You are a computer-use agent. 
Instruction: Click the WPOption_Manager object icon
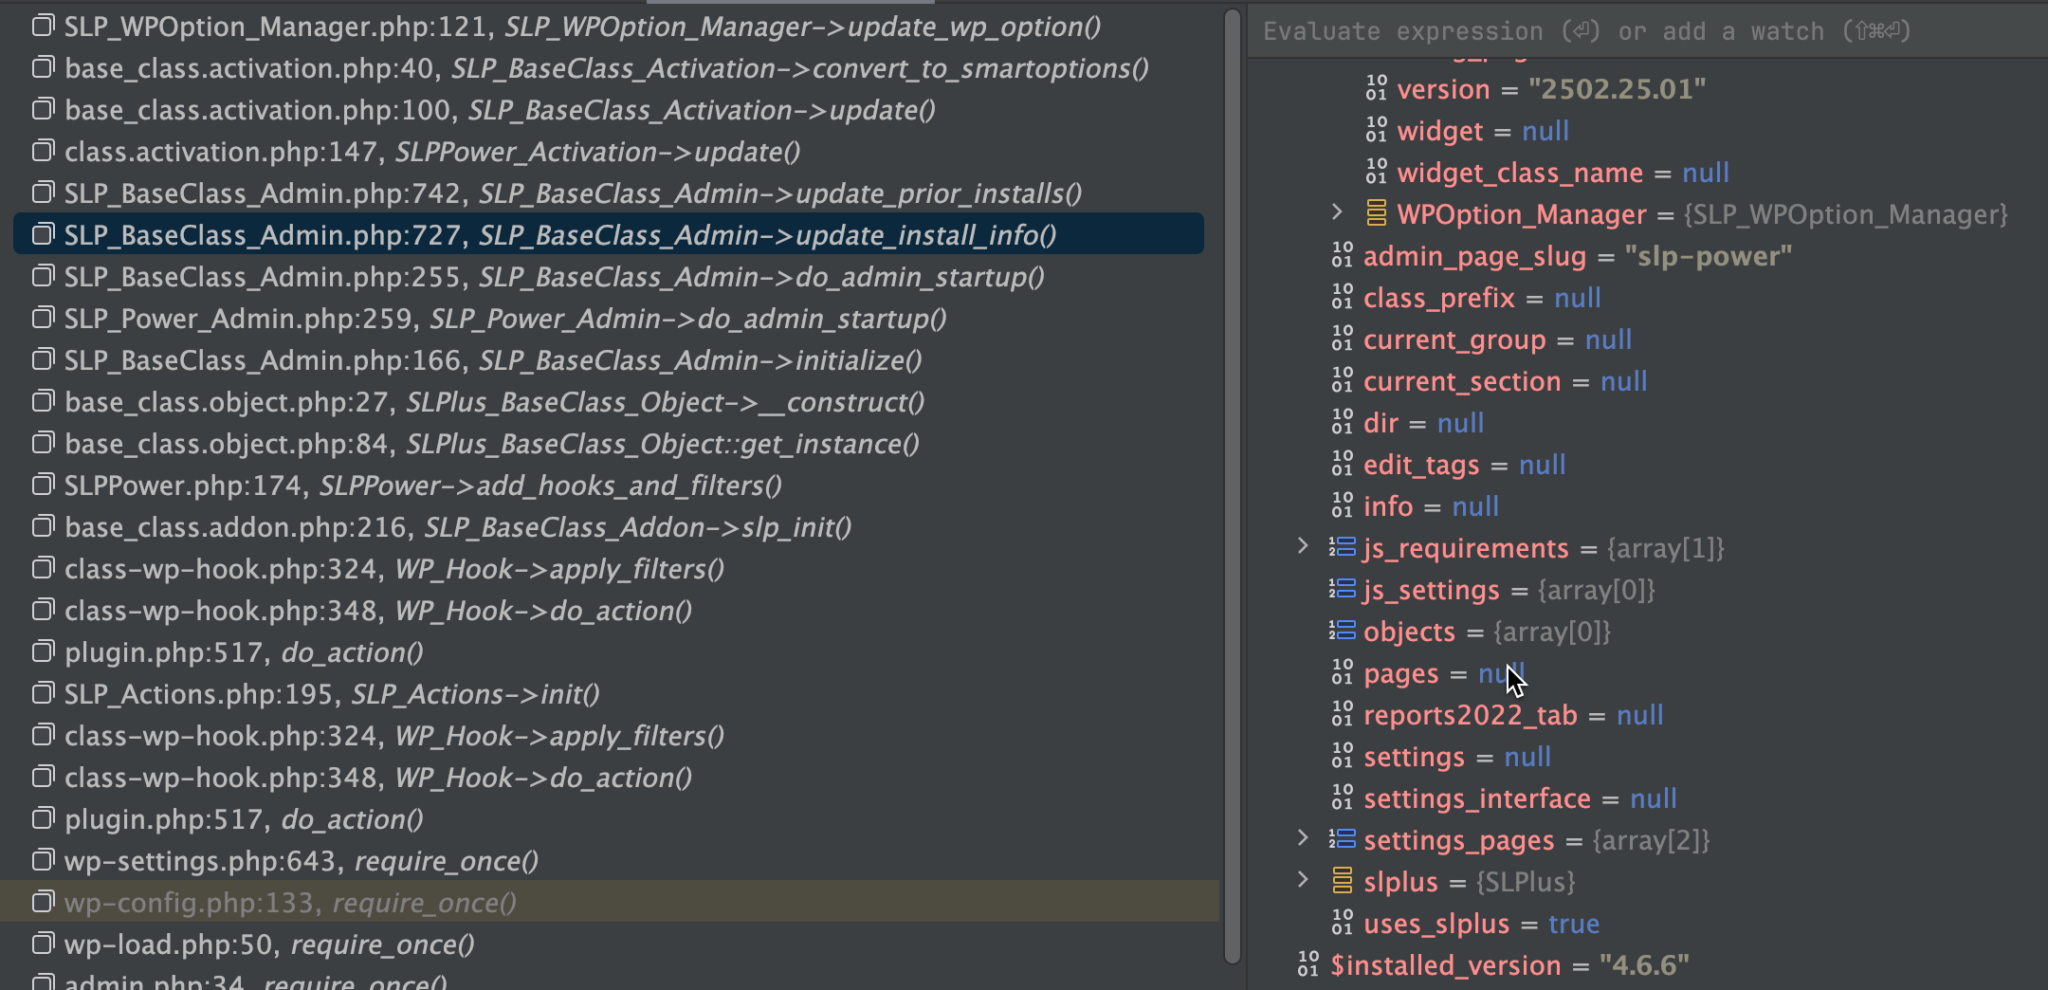[x=1376, y=214]
